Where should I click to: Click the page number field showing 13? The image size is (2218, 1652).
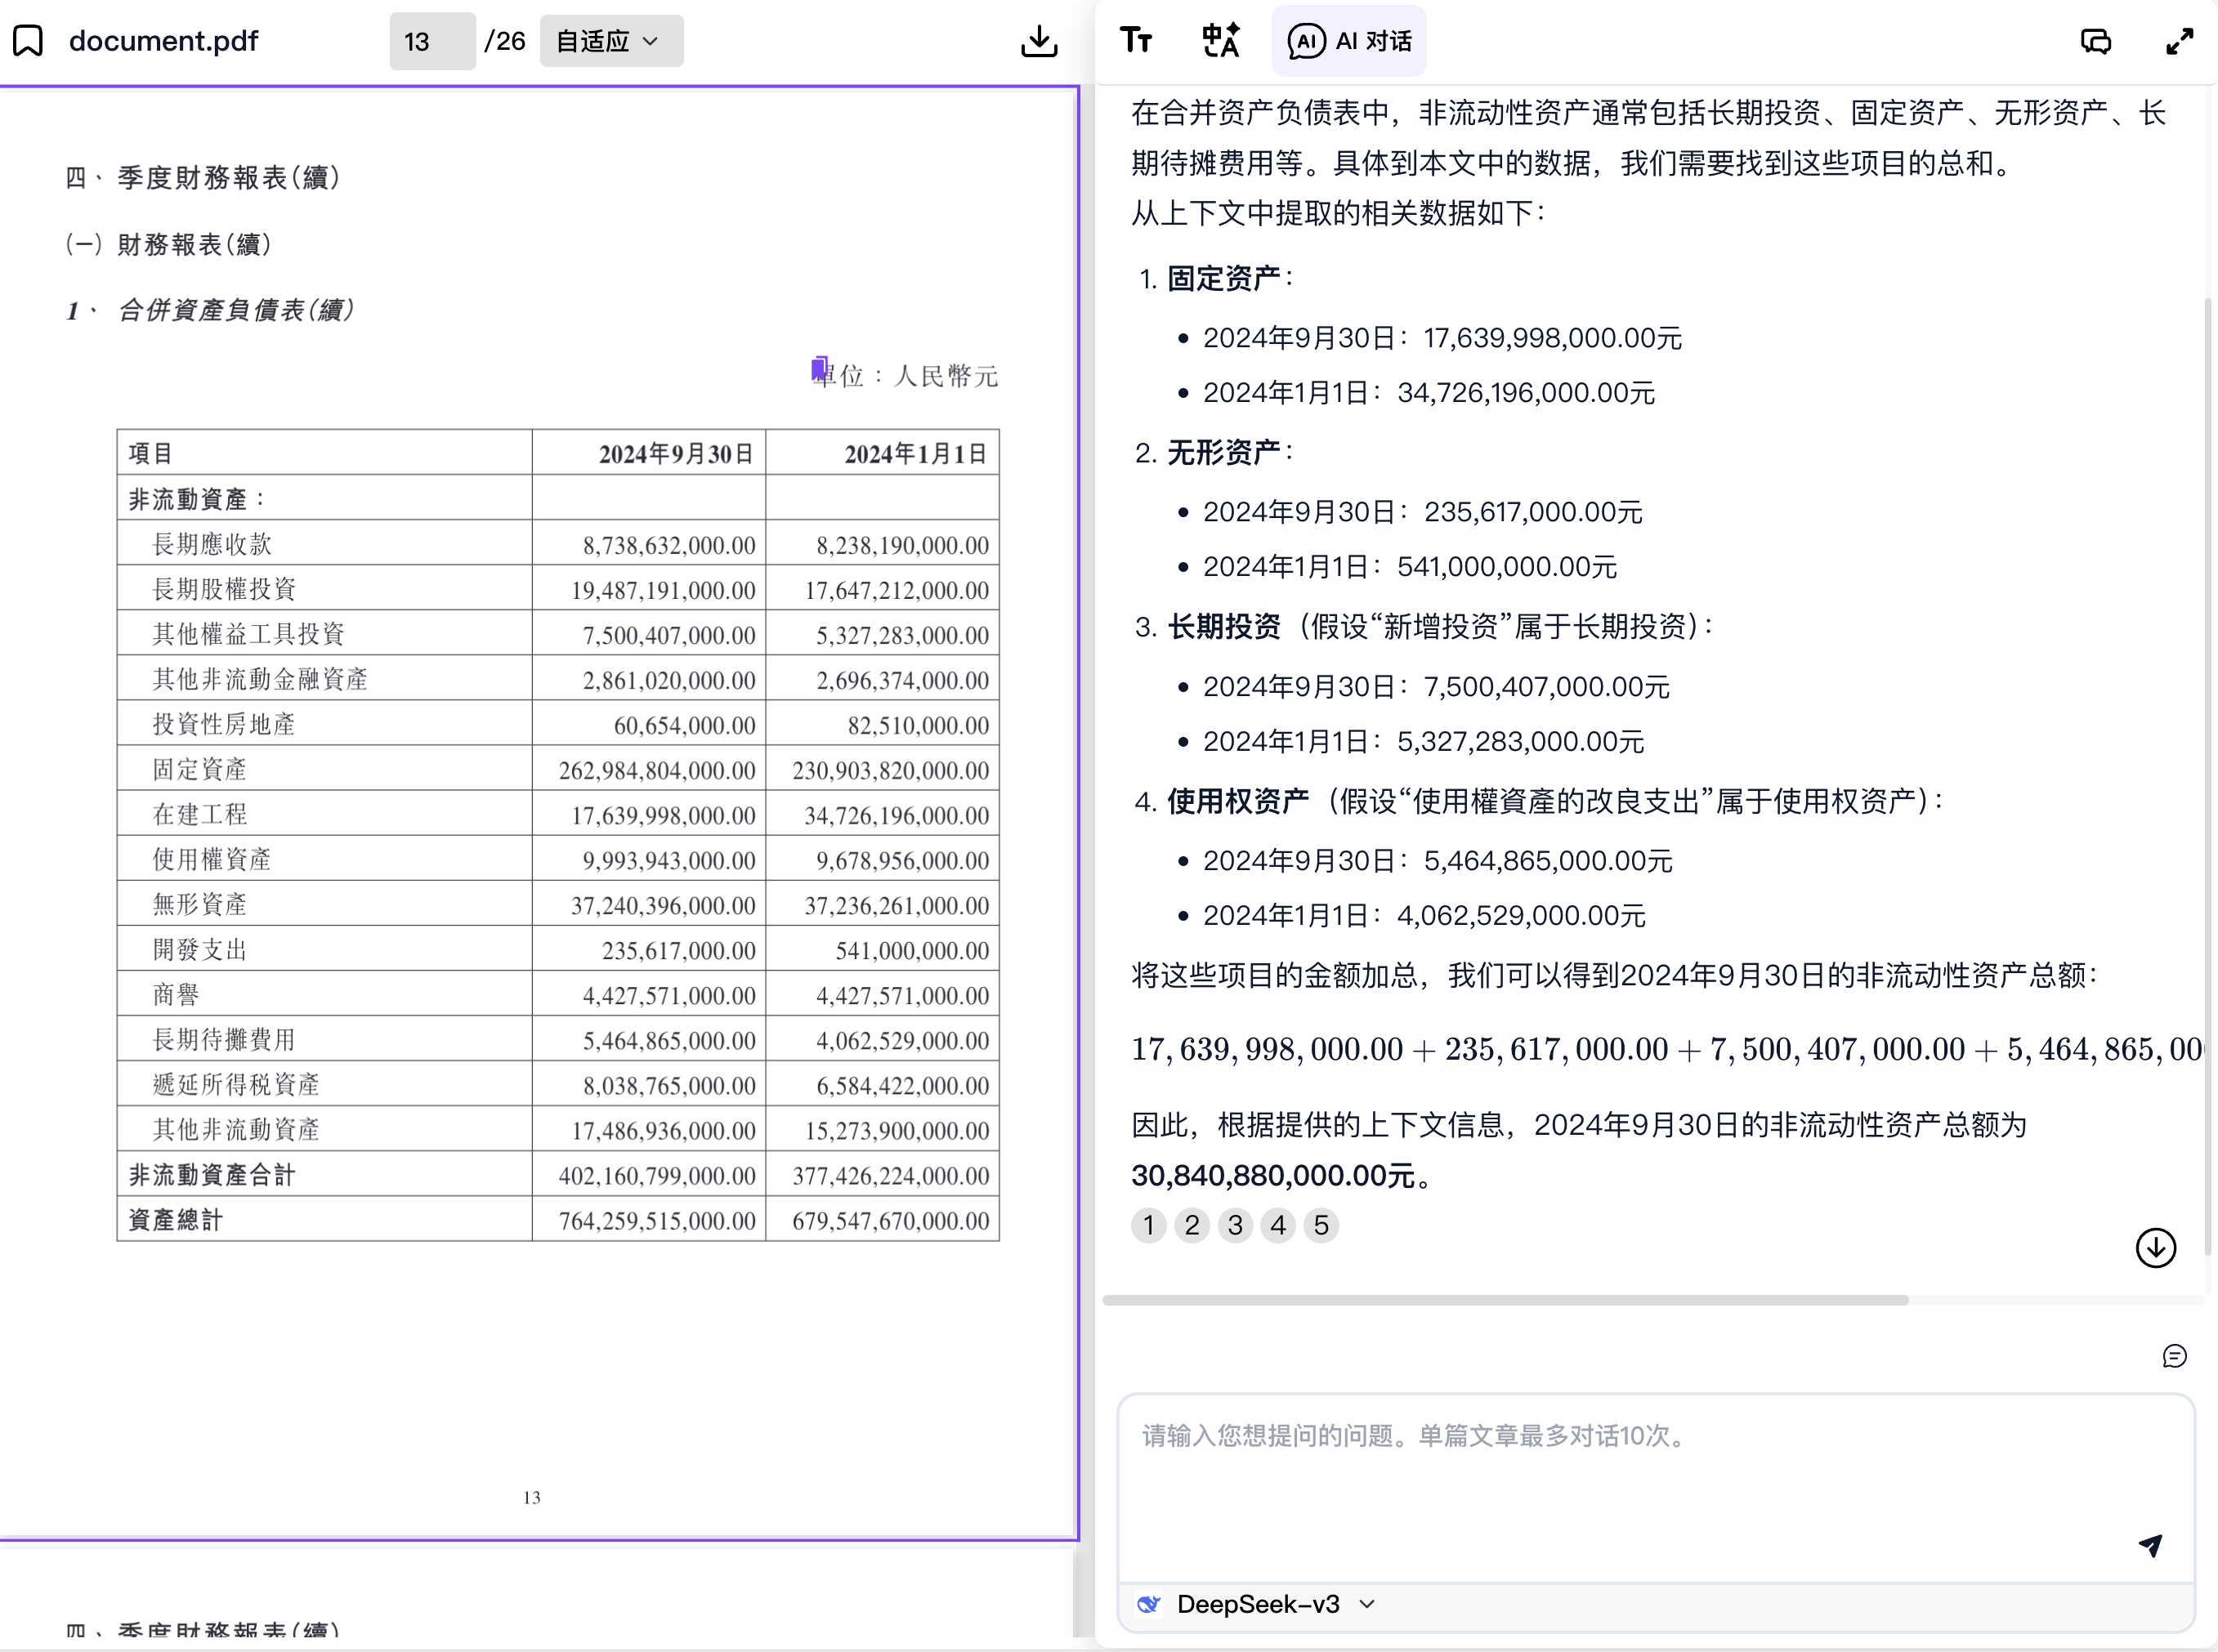[x=432, y=41]
